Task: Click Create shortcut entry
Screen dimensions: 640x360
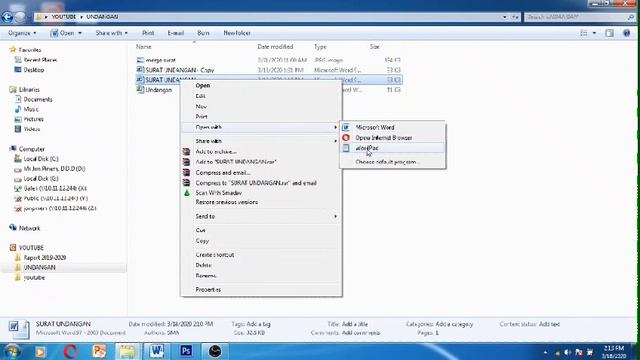Action: [261, 255]
